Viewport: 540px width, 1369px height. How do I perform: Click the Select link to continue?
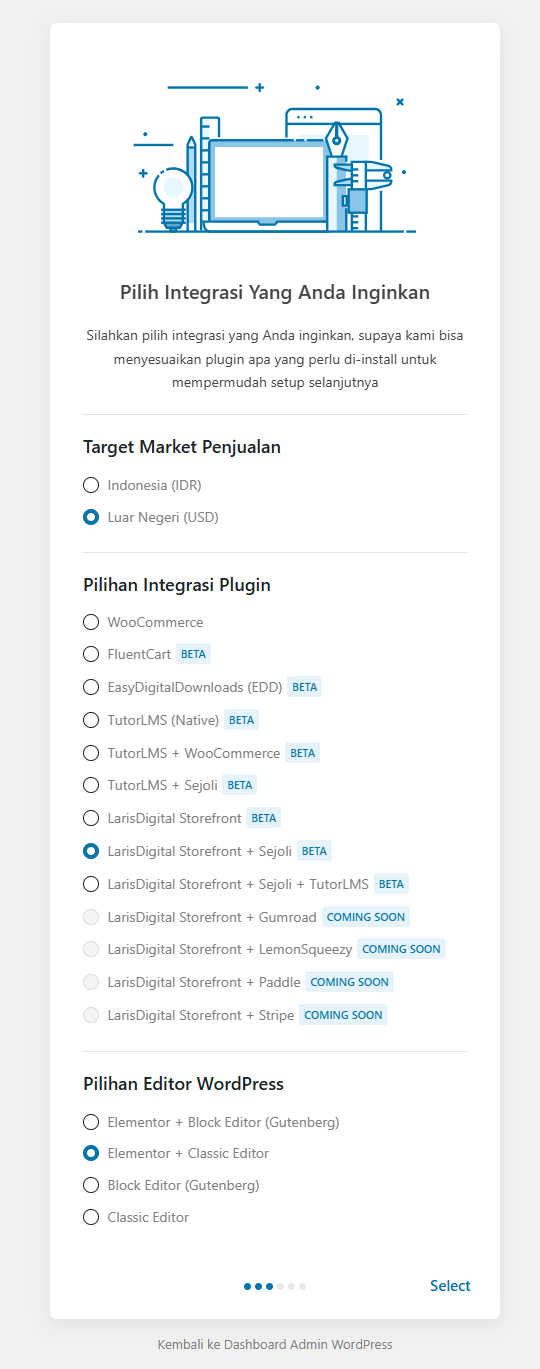(x=450, y=1286)
